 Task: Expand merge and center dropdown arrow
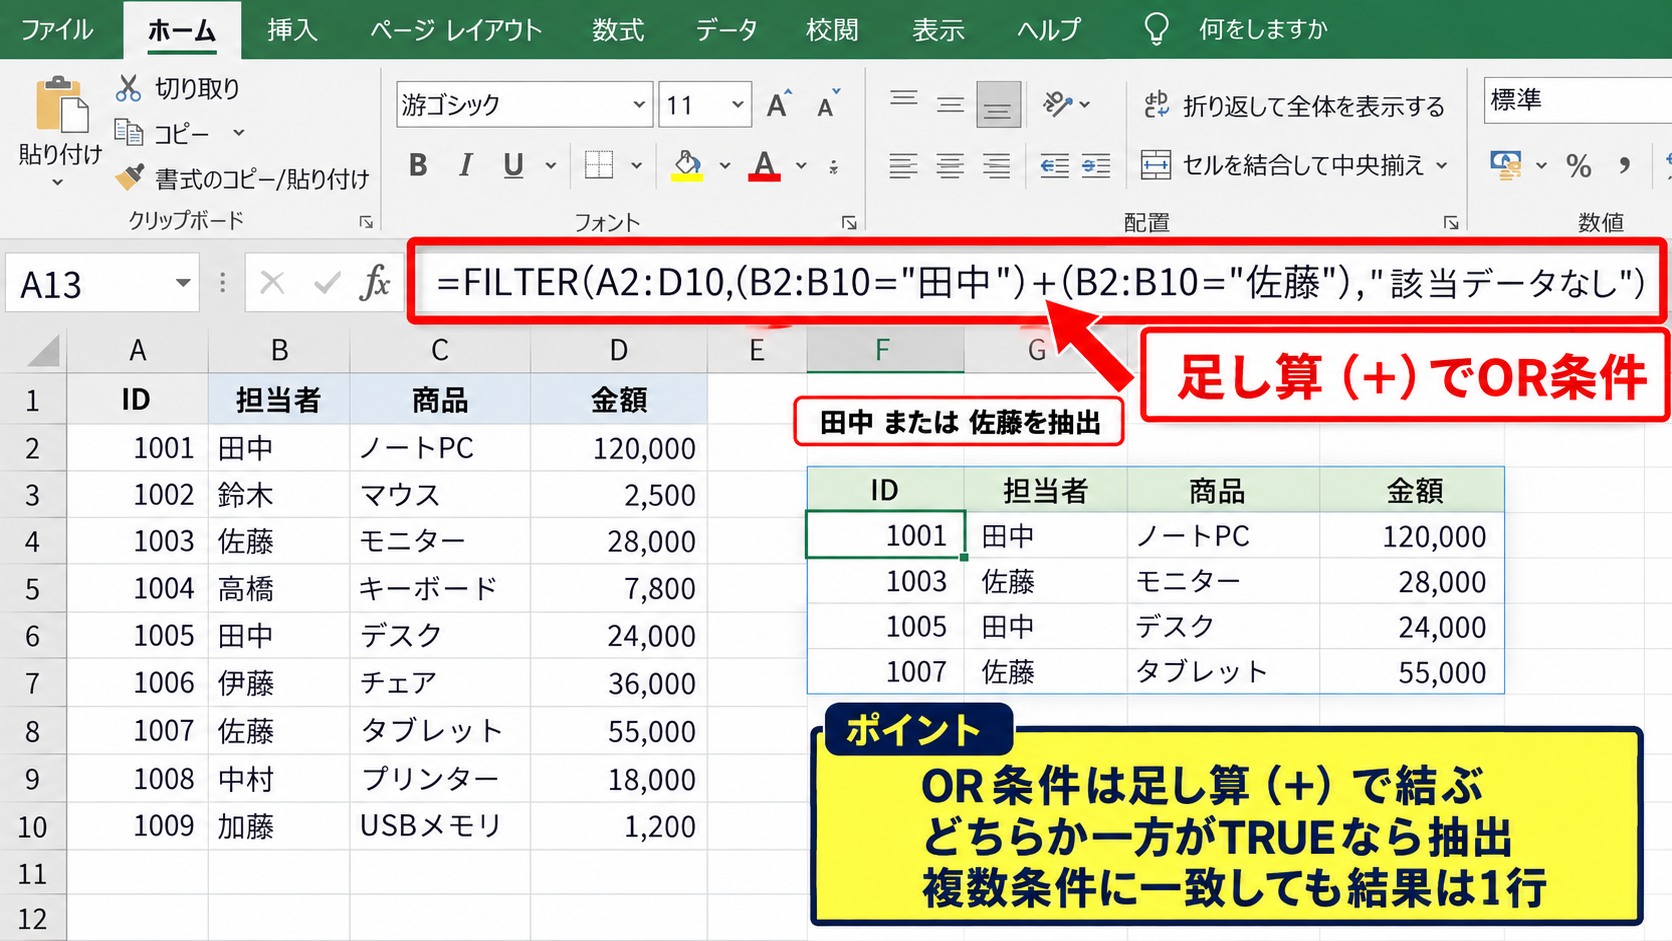(x=1442, y=165)
